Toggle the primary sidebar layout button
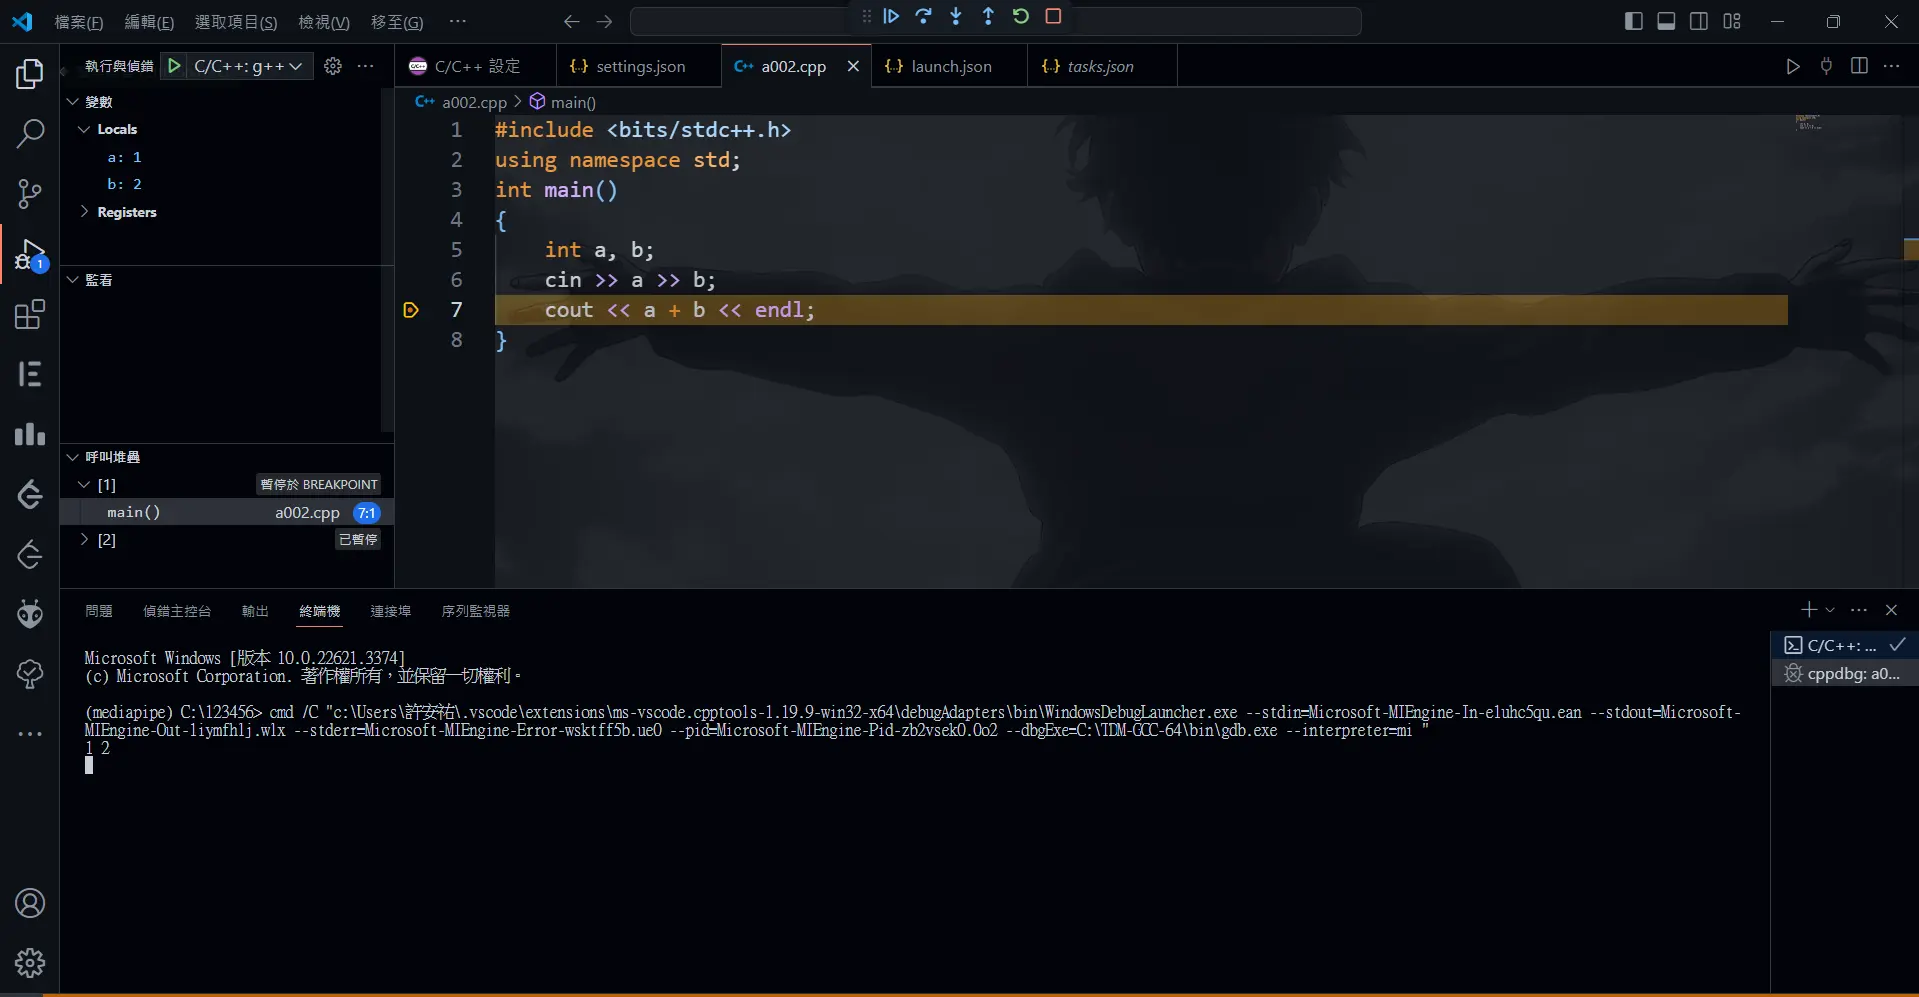This screenshot has height=997, width=1919. click(1633, 21)
